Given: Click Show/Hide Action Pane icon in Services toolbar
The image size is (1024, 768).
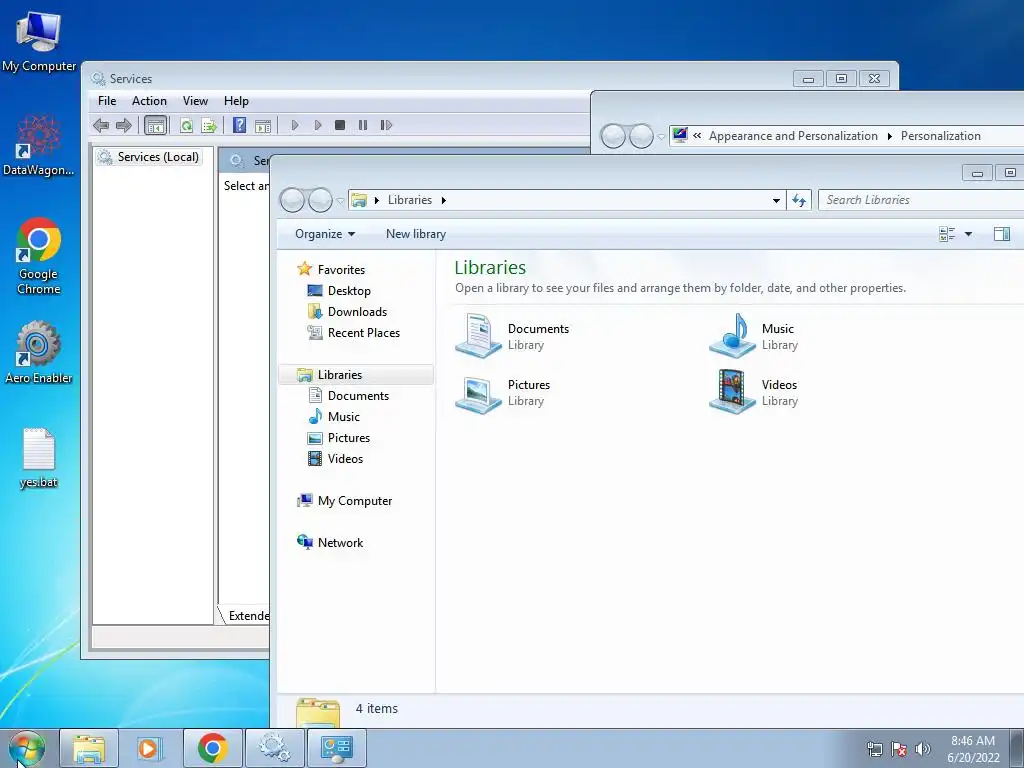Looking at the screenshot, I should click(x=263, y=125).
